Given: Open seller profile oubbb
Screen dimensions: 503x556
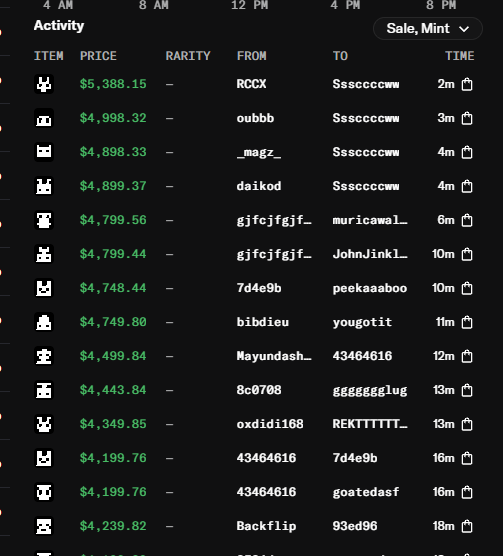Looking at the screenshot, I should click(255, 118).
